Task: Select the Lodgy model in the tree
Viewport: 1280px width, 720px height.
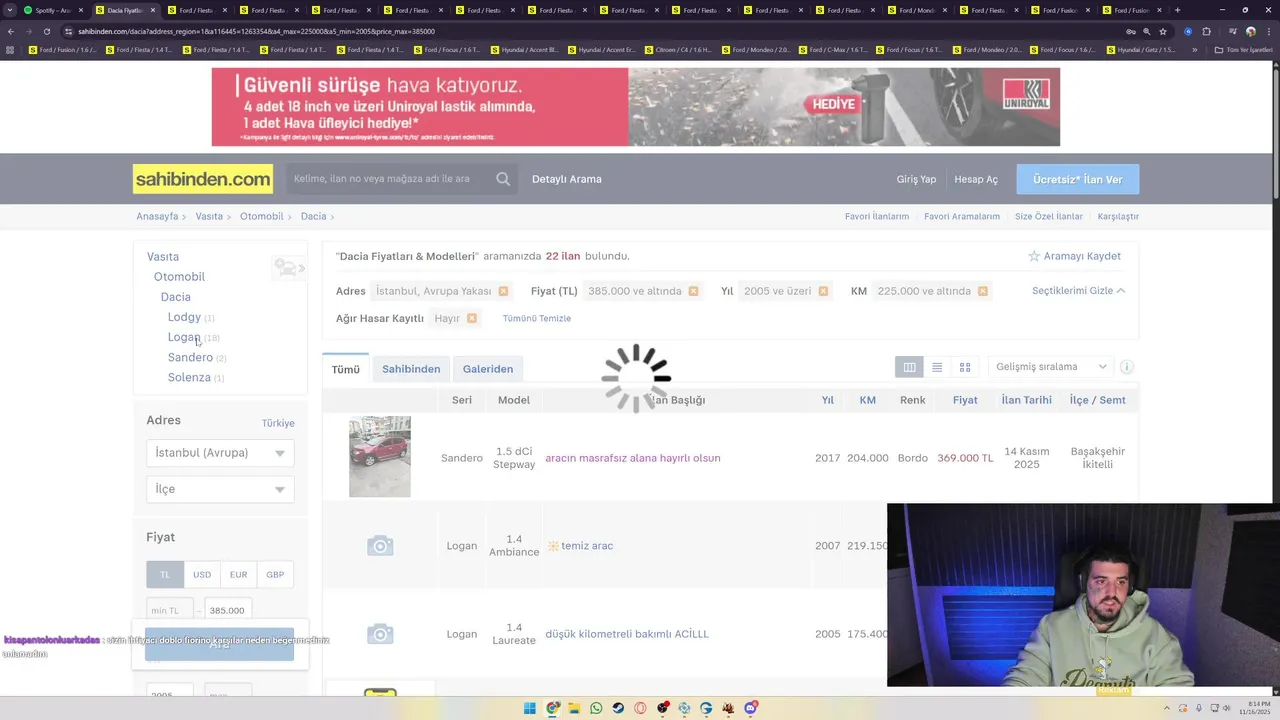Action: (x=184, y=317)
